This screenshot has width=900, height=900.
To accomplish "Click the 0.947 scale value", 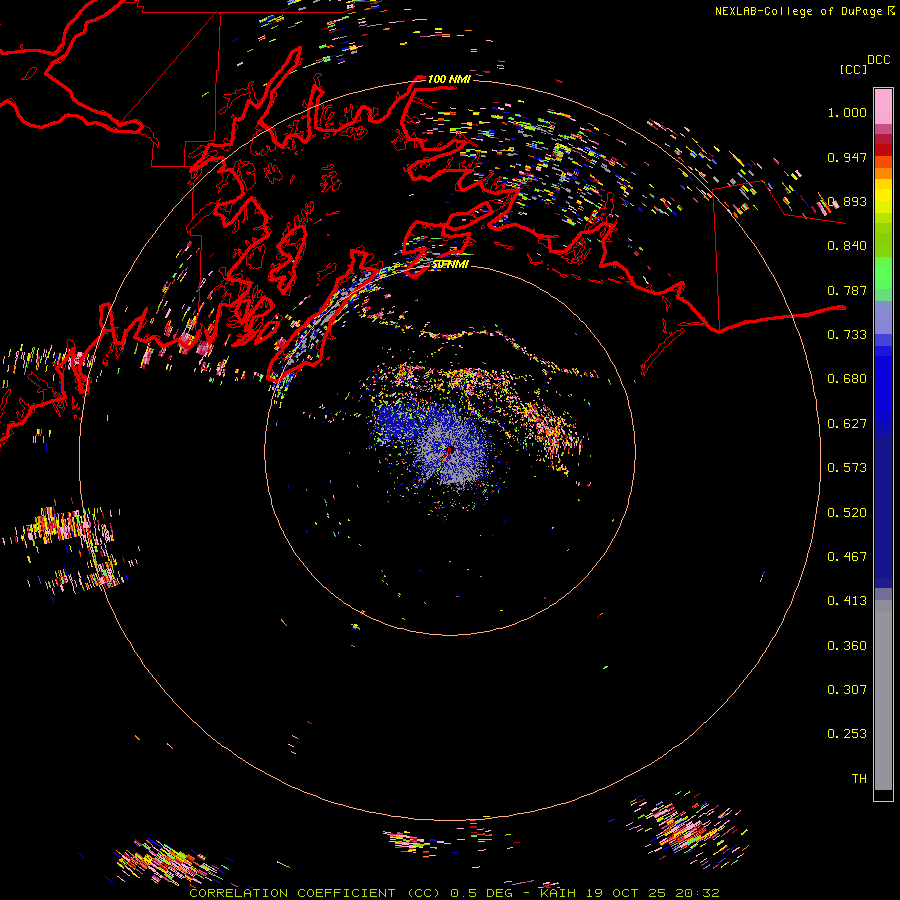I will pos(847,157).
